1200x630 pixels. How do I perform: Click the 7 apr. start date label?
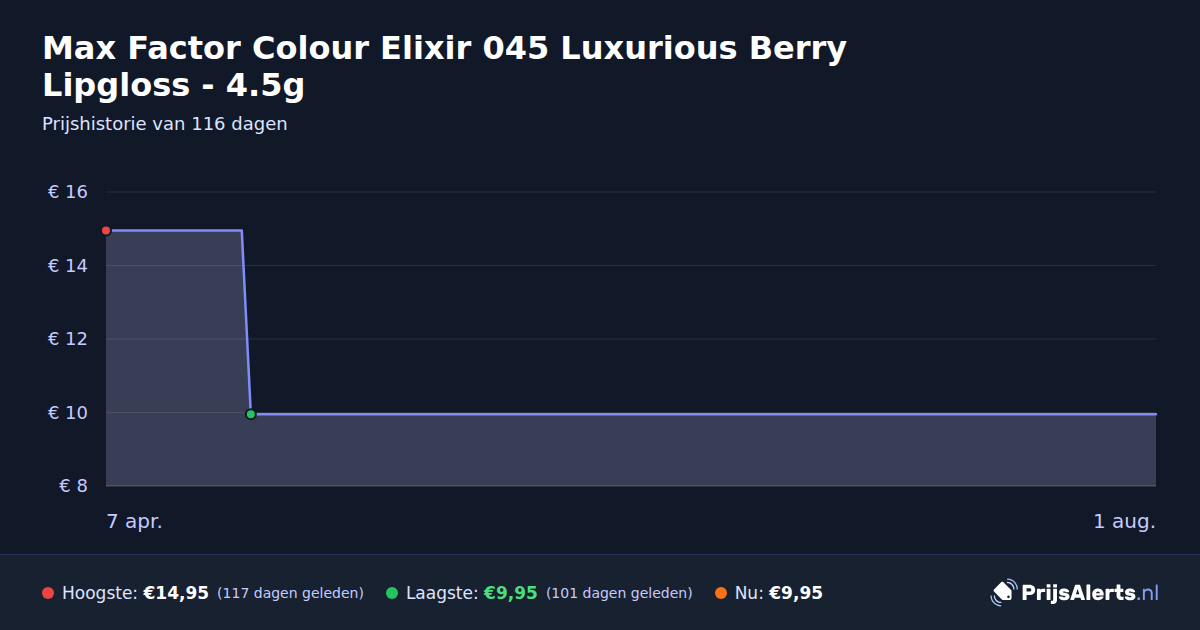[134, 521]
